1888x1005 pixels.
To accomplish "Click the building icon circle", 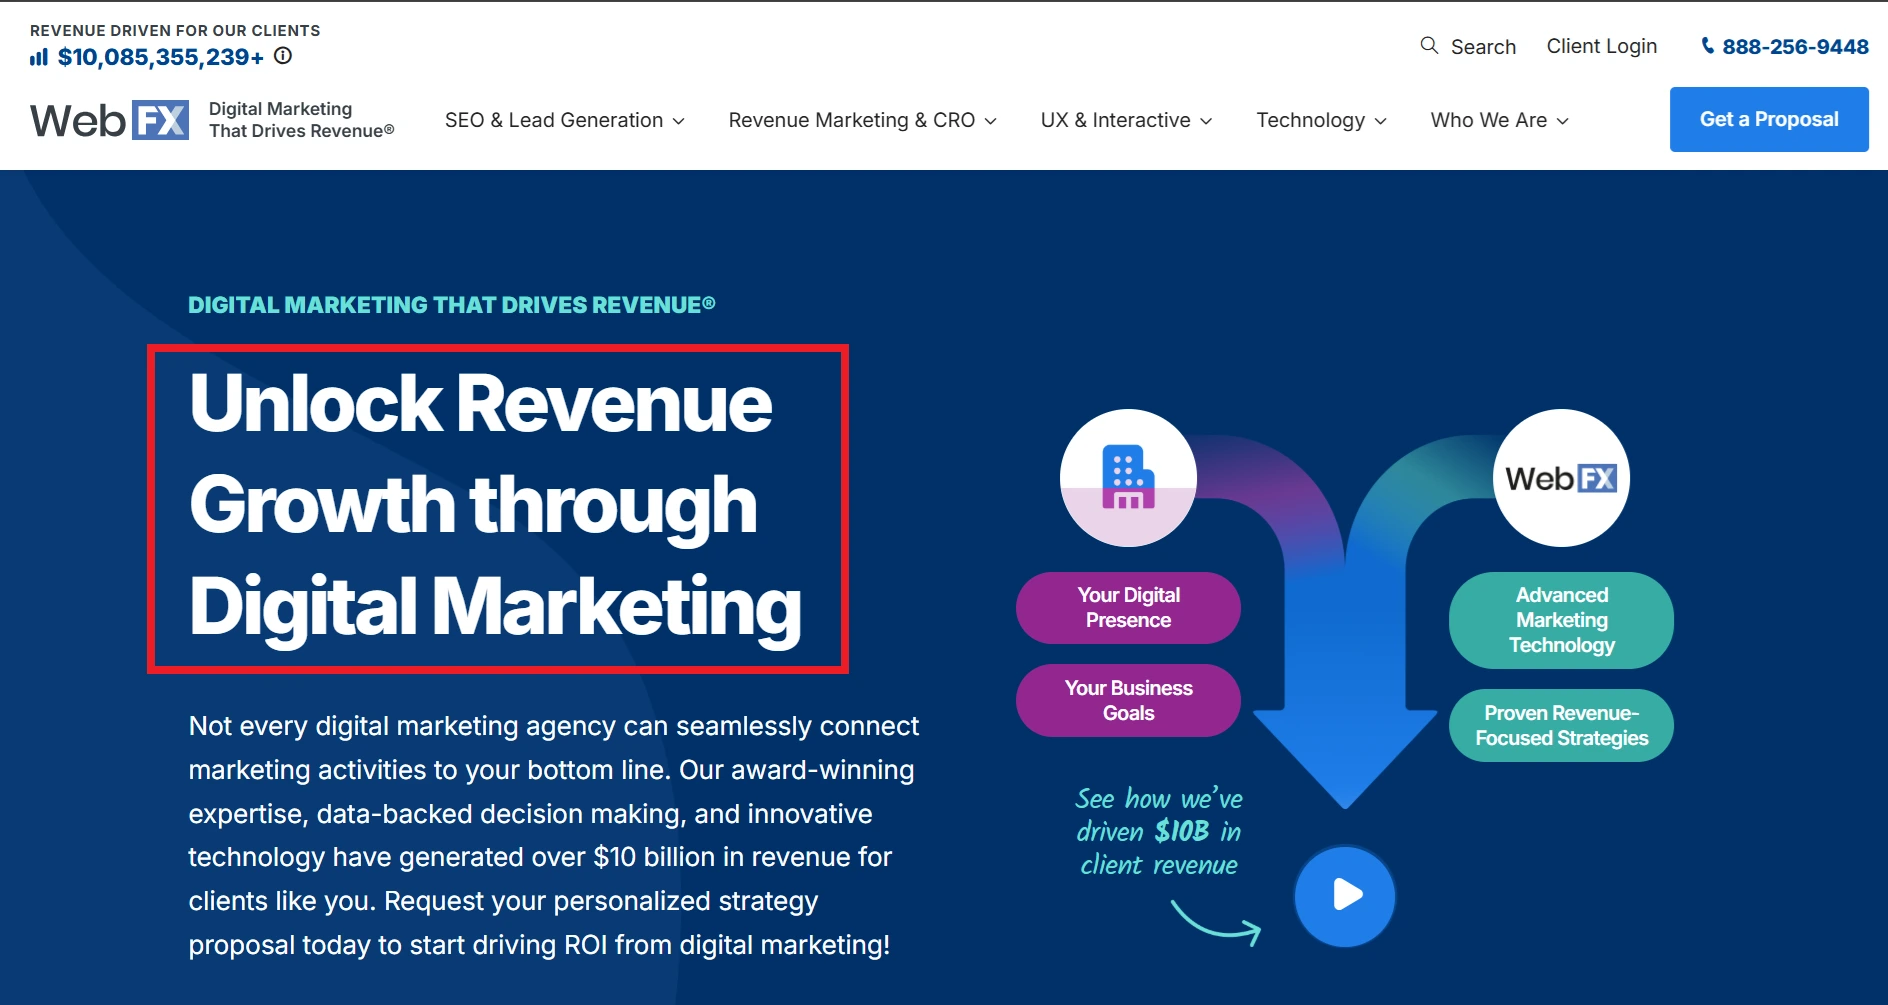I will coord(1128,478).
